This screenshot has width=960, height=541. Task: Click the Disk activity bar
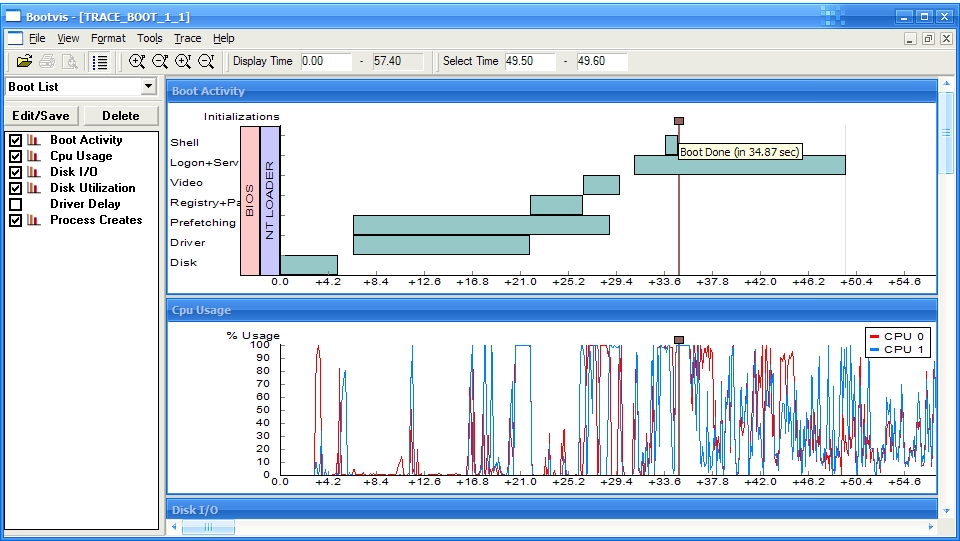tap(309, 265)
